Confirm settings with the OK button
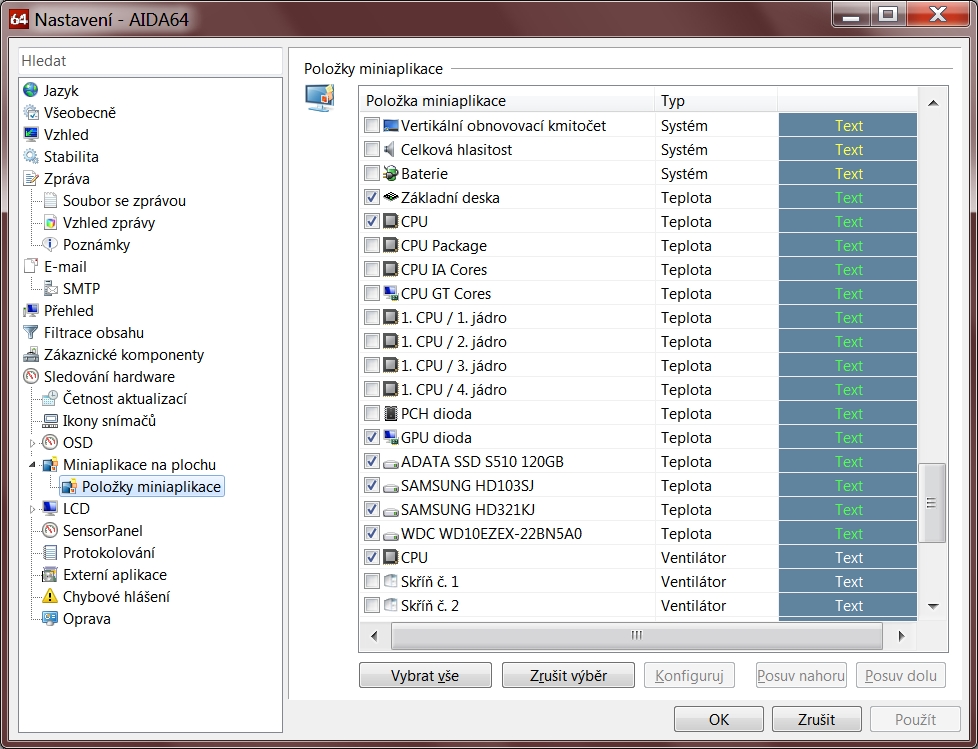Image resolution: width=978 pixels, height=749 pixels. tap(719, 719)
